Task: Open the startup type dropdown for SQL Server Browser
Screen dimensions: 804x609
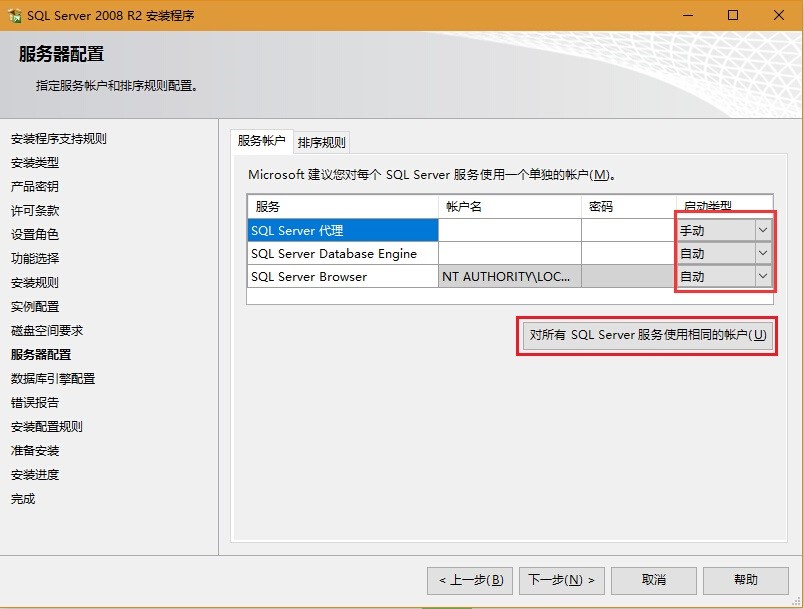Action: (x=763, y=276)
